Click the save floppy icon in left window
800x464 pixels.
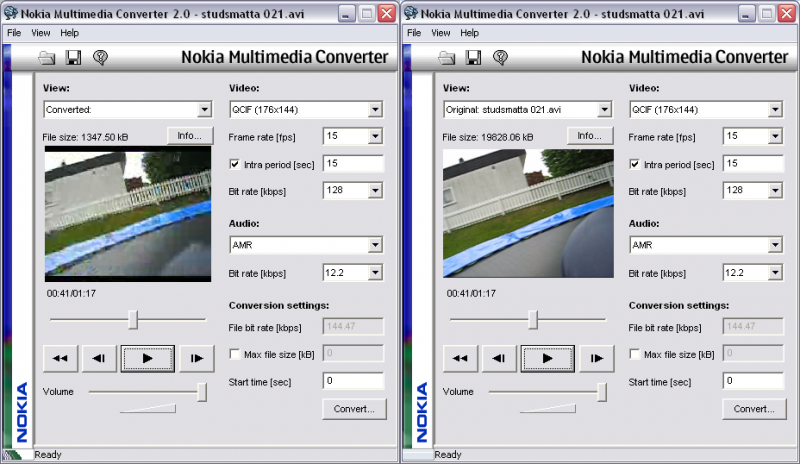(73, 58)
